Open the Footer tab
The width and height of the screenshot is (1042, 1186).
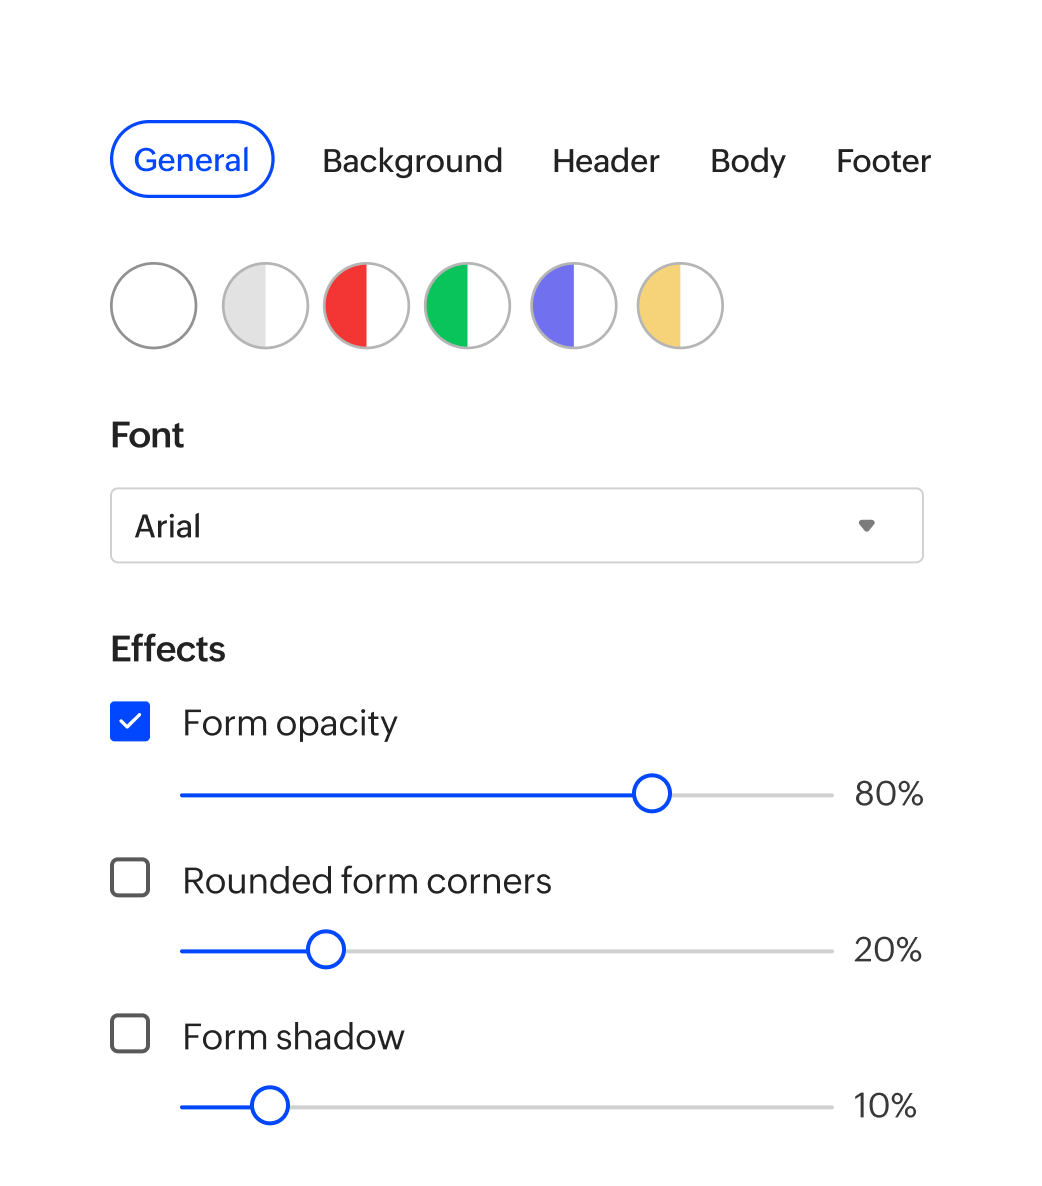(883, 161)
